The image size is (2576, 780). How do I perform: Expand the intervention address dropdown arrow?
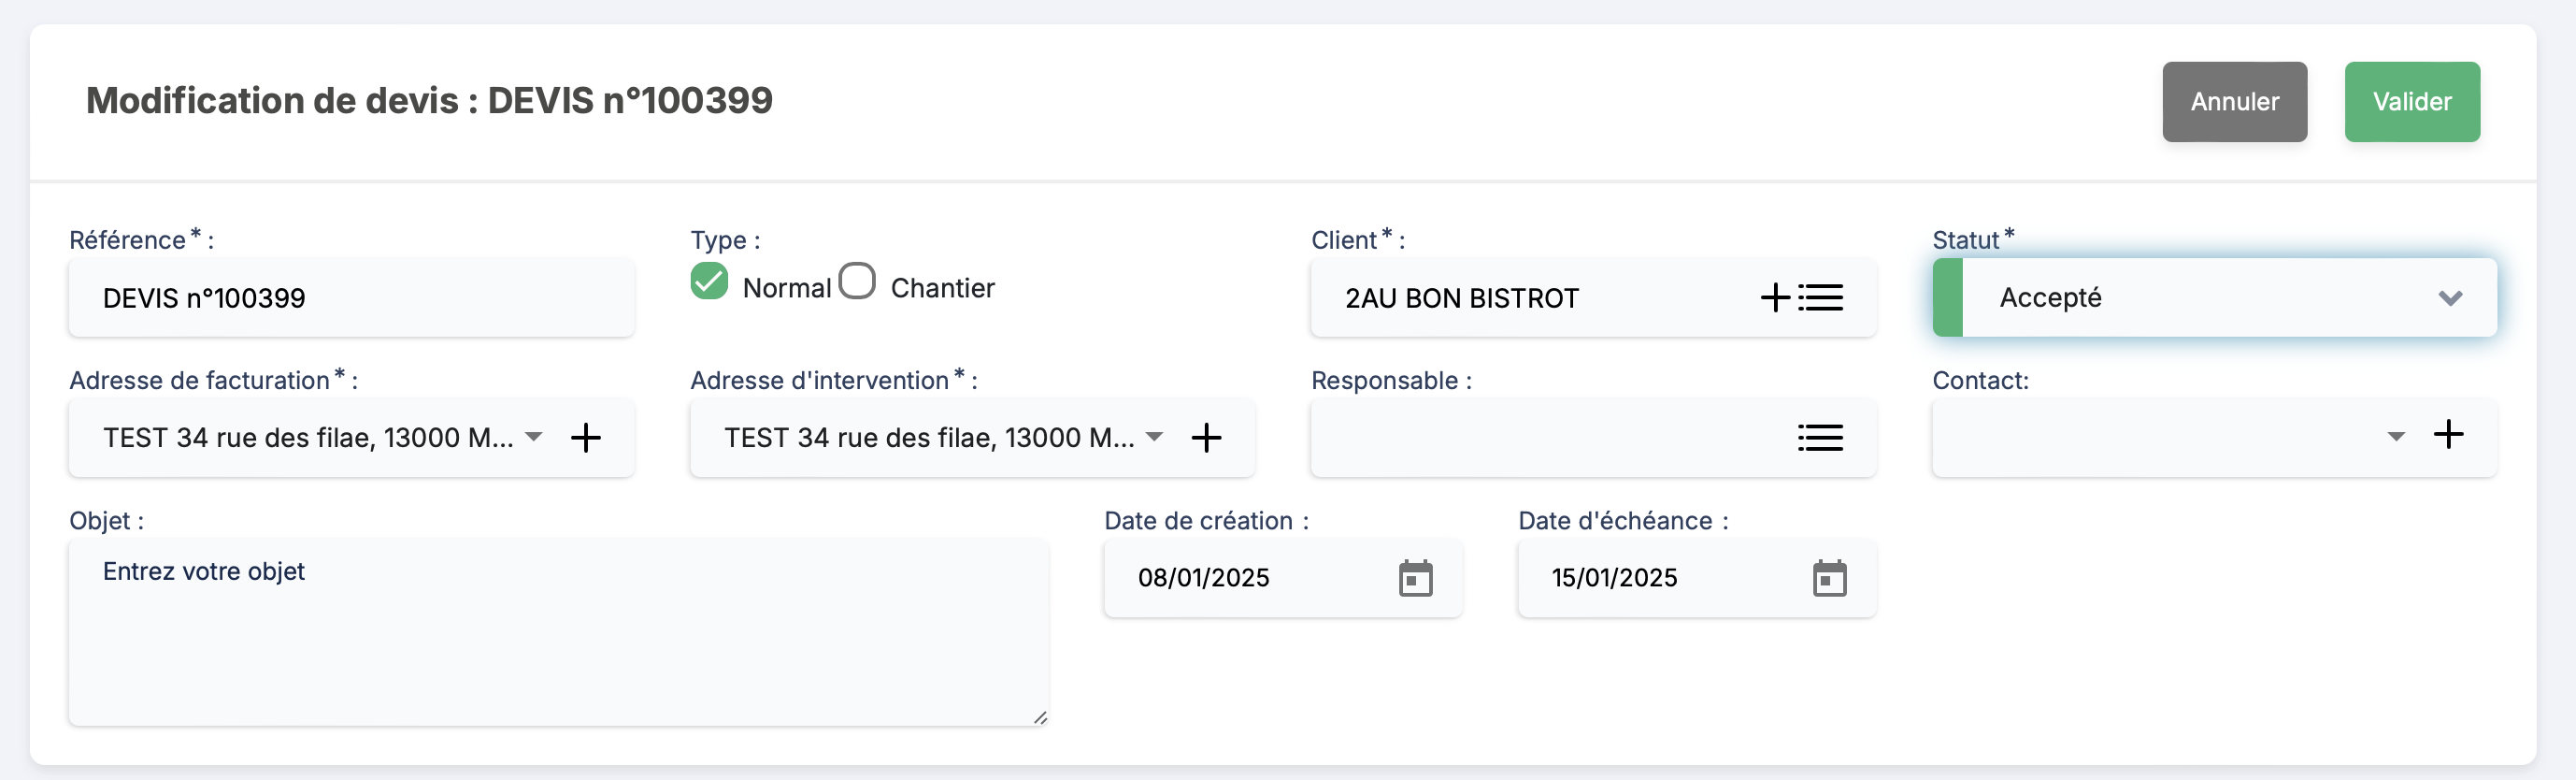[x=1155, y=437]
